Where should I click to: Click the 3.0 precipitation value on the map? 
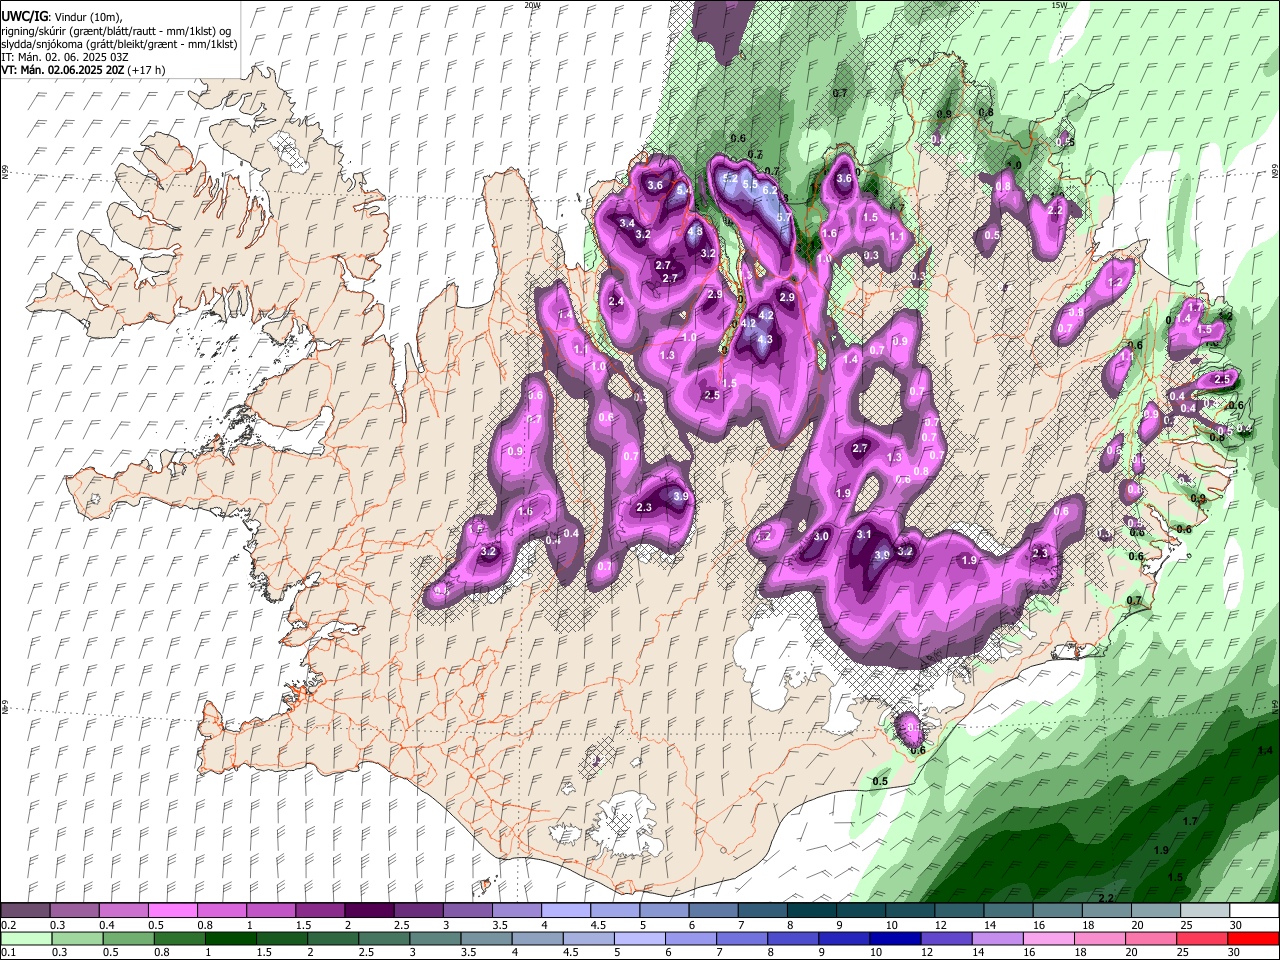coord(821,537)
